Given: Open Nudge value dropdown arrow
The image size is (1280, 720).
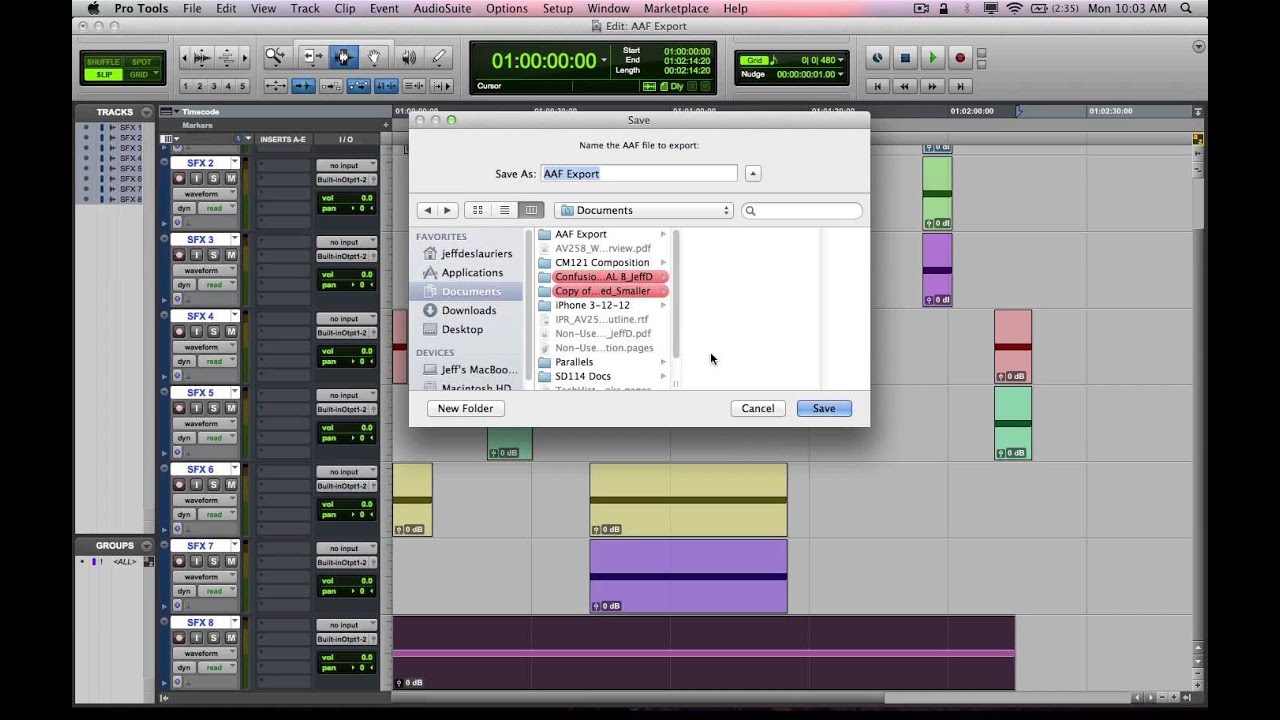Looking at the screenshot, I should coord(840,74).
